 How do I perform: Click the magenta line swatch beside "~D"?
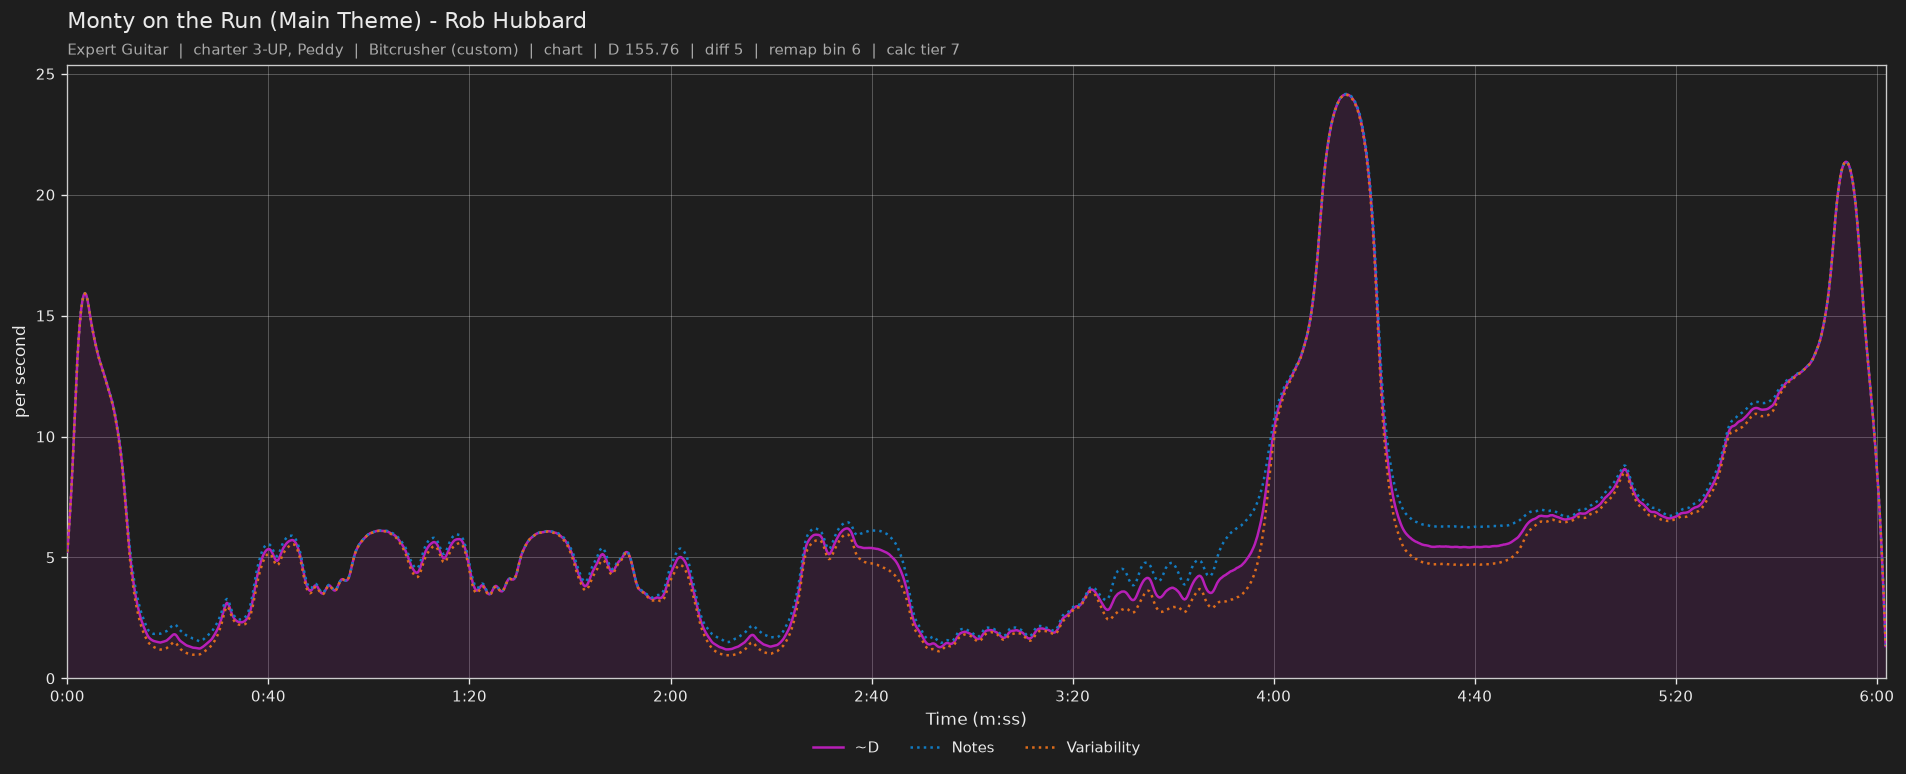(829, 748)
